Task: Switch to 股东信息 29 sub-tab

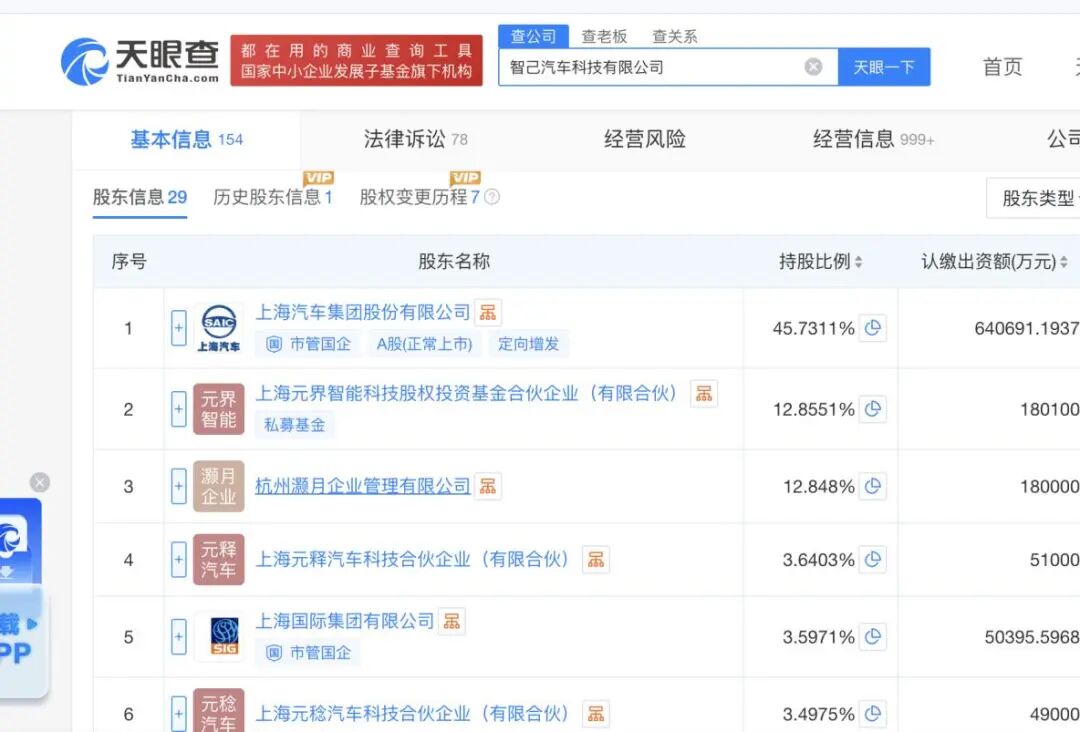Action: pyautogui.click(x=140, y=198)
